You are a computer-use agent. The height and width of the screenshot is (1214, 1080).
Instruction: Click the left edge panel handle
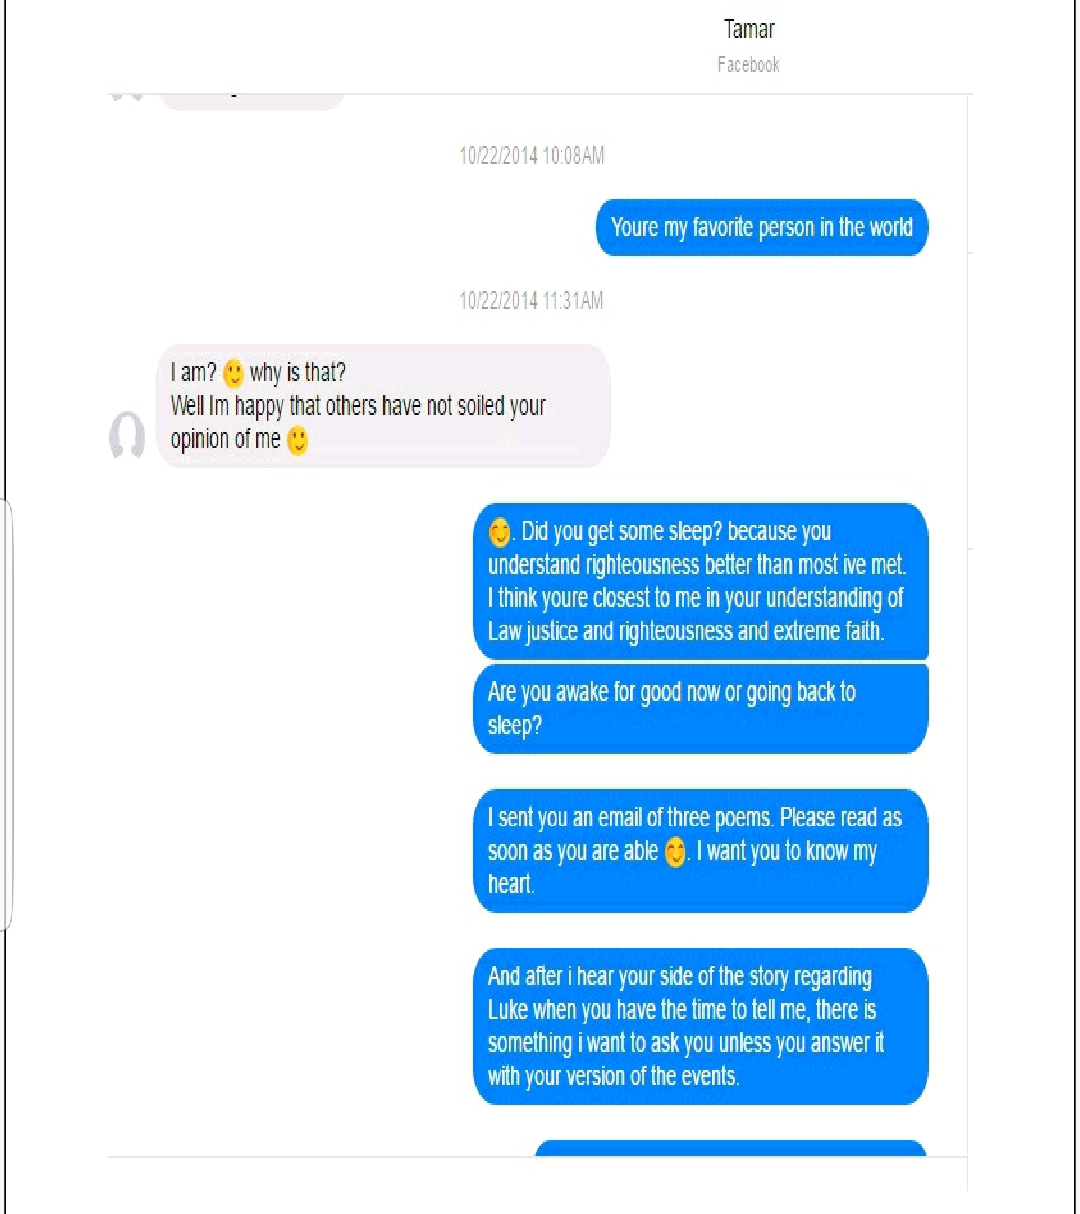[6, 715]
